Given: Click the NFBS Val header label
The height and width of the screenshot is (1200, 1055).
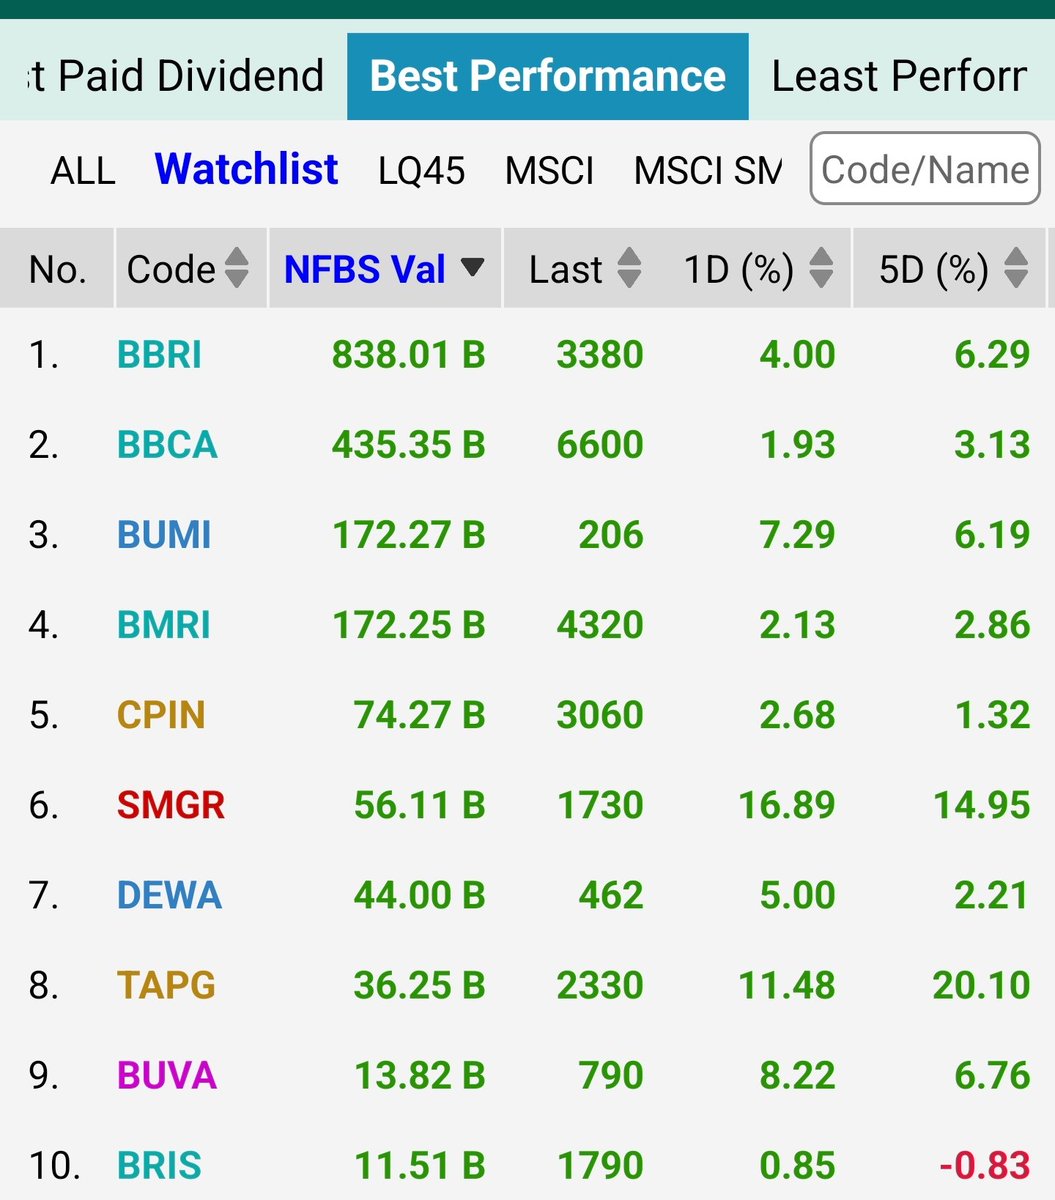Looking at the screenshot, I should pyautogui.click(x=365, y=269).
